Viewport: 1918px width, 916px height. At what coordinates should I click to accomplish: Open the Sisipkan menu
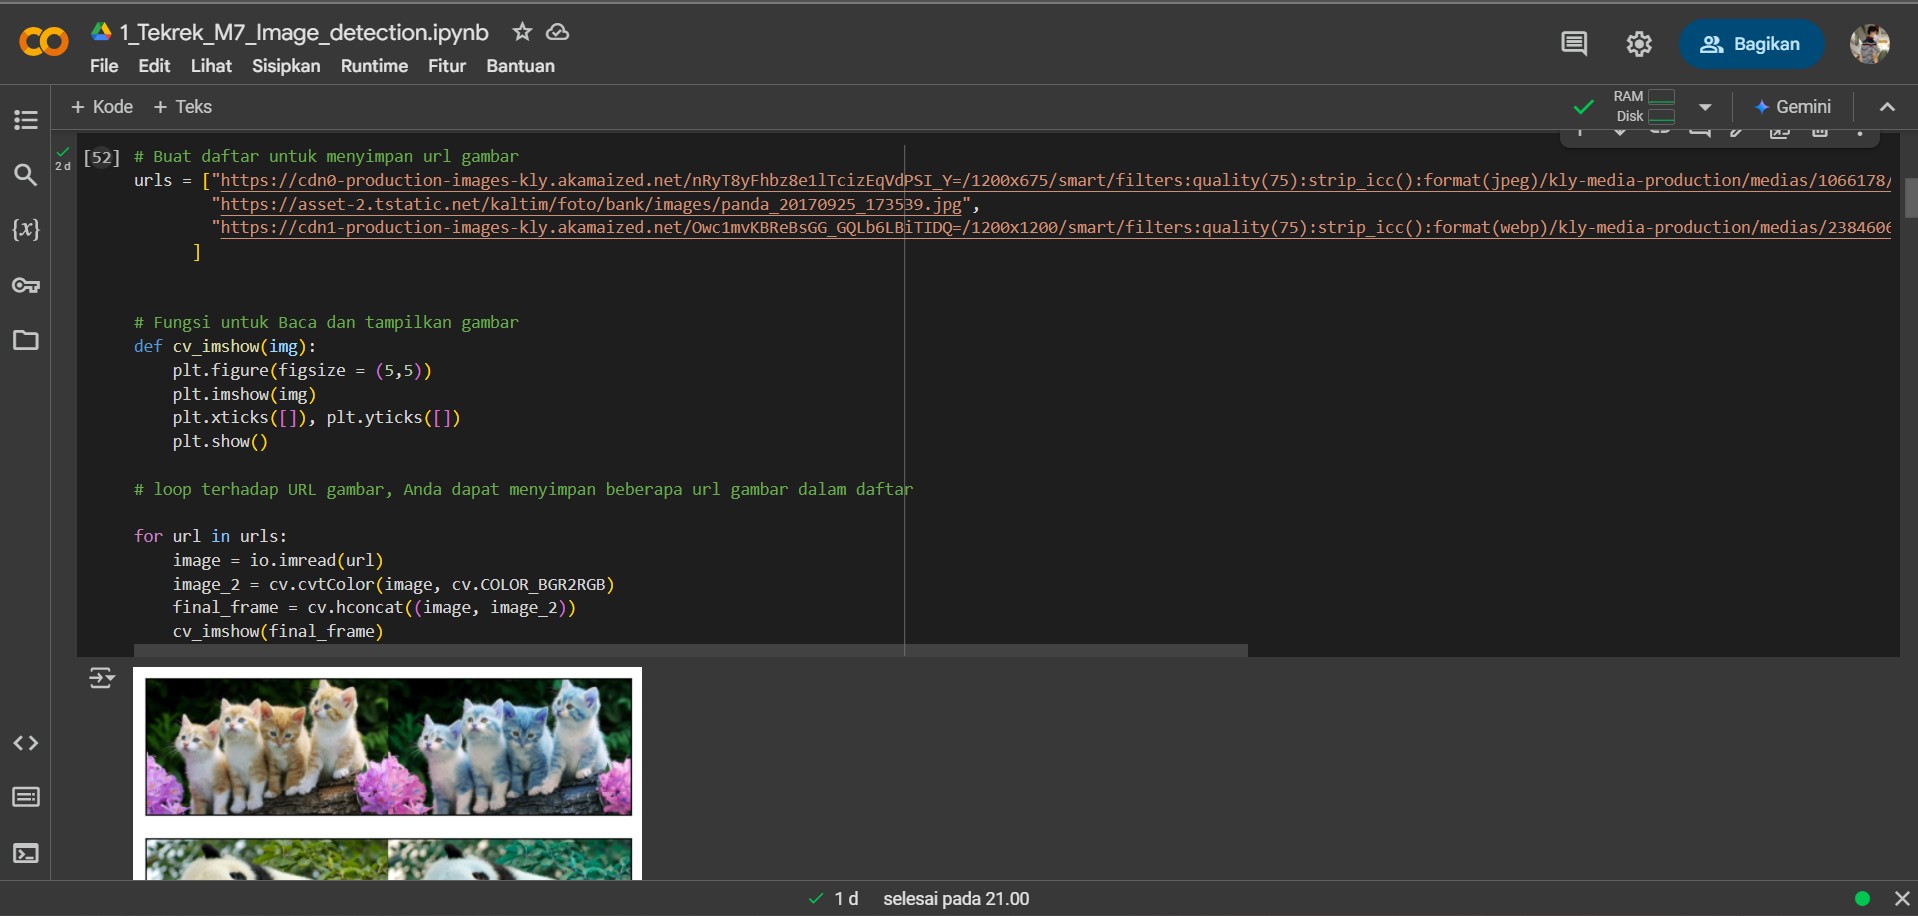(x=286, y=66)
